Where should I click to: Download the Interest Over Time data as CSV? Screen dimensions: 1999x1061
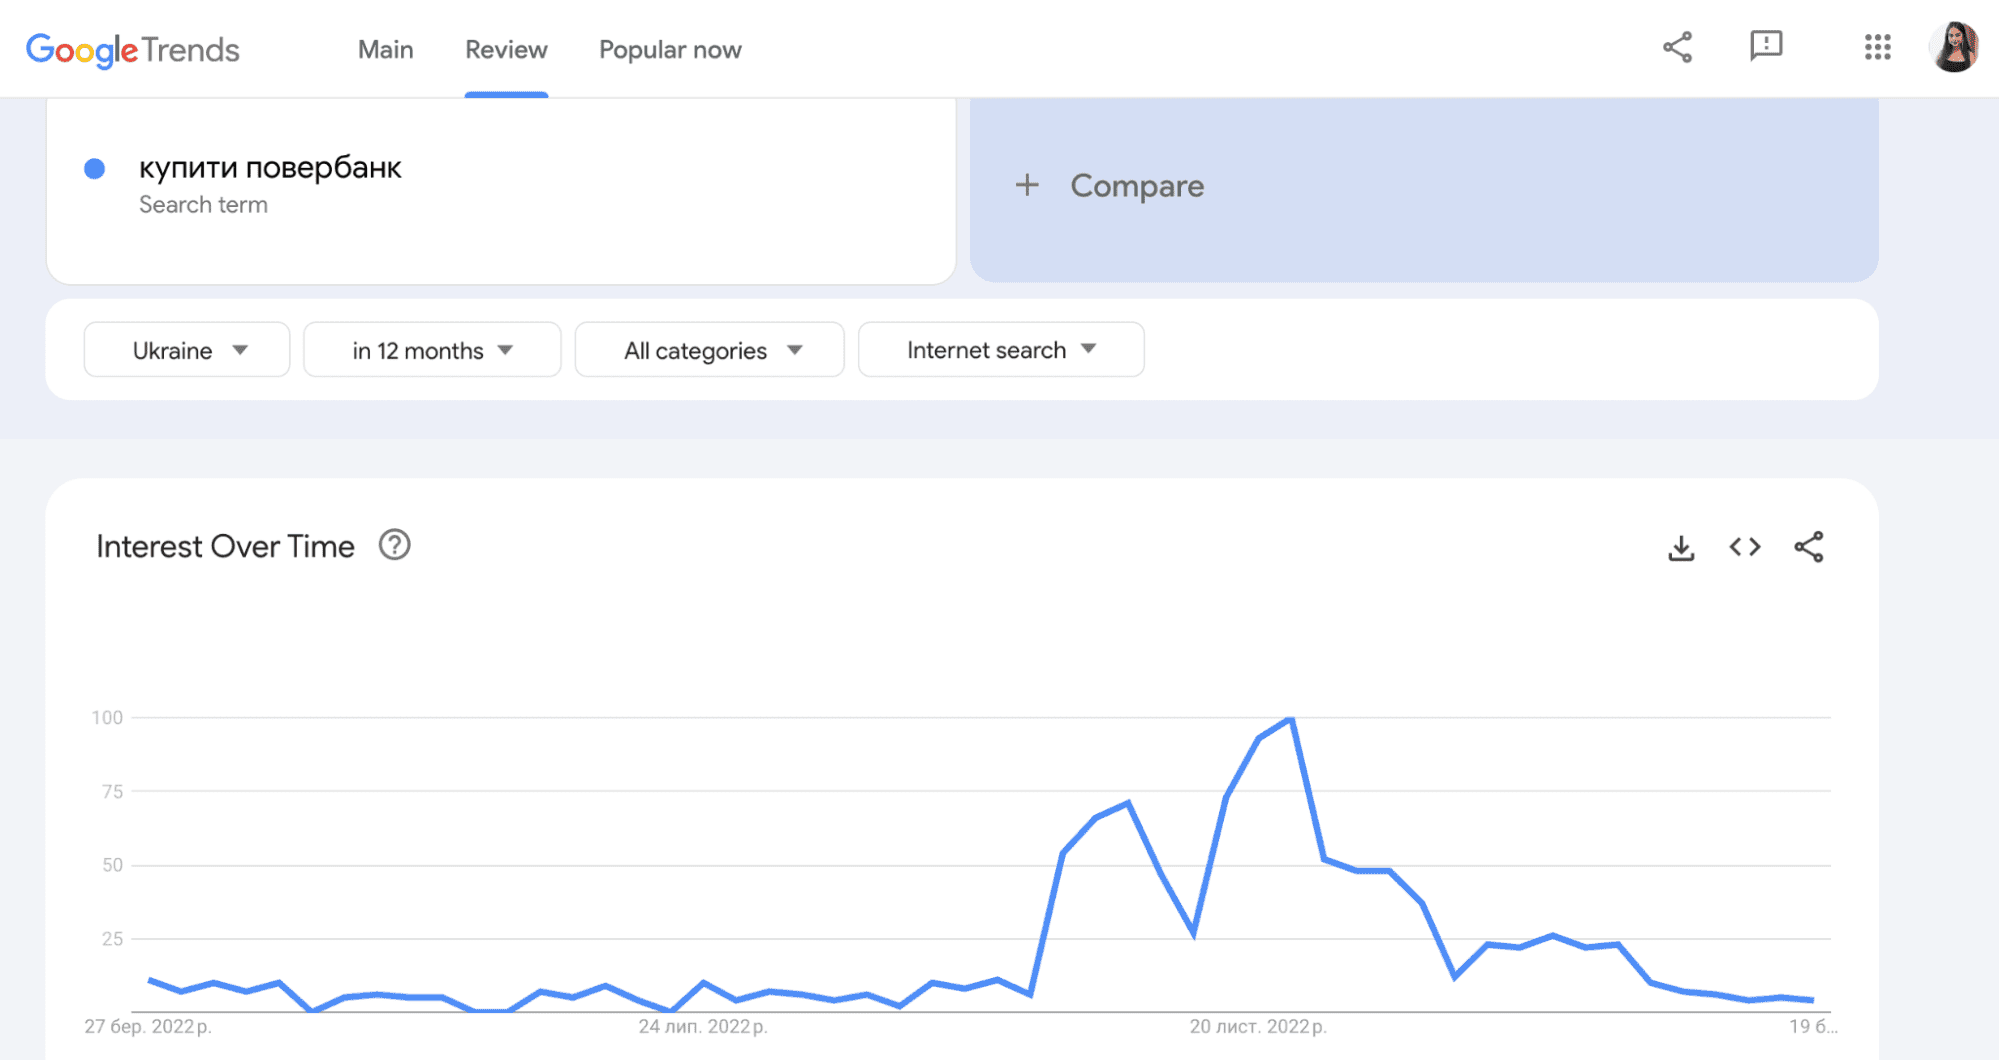pos(1681,547)
